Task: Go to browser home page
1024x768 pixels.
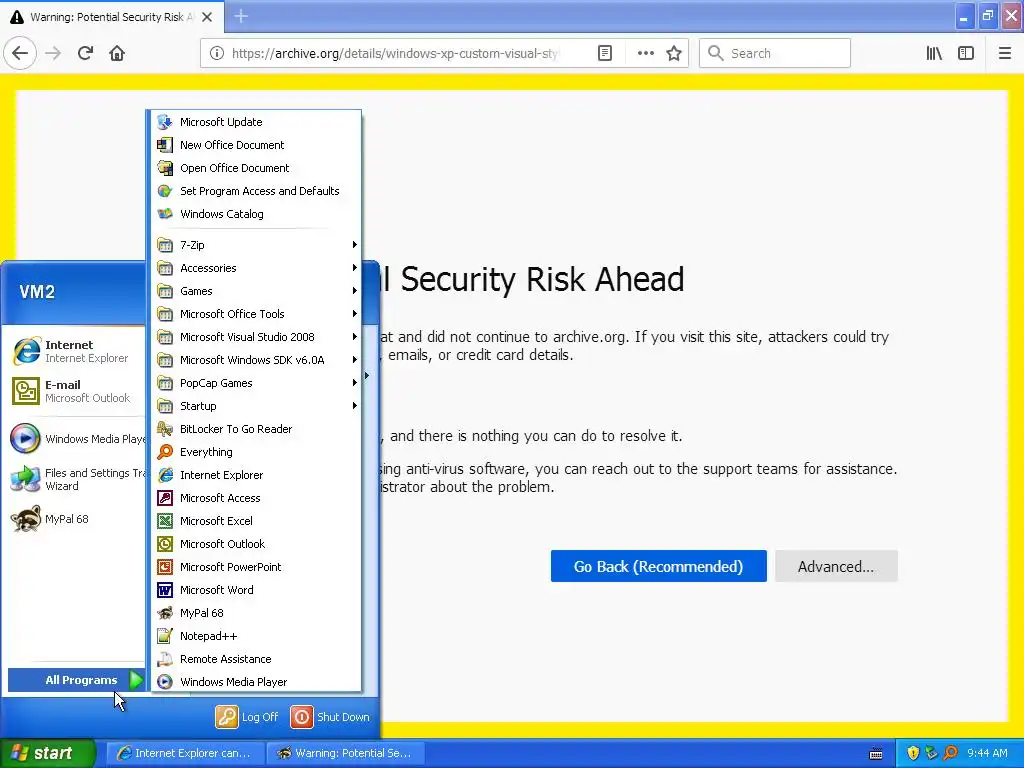Action: pyautogui.click(x=117, y=53)
